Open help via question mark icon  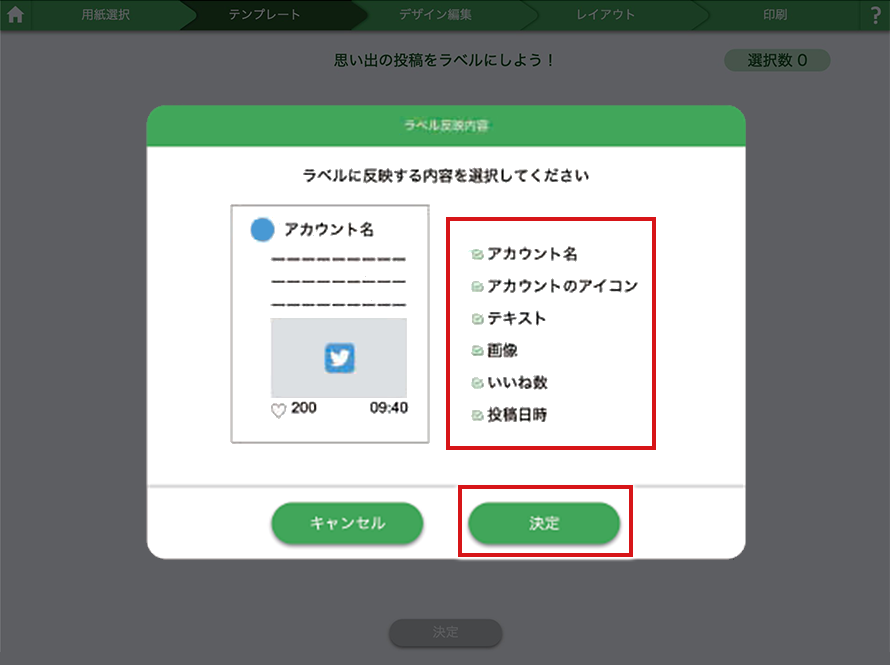tap(876, 15)
